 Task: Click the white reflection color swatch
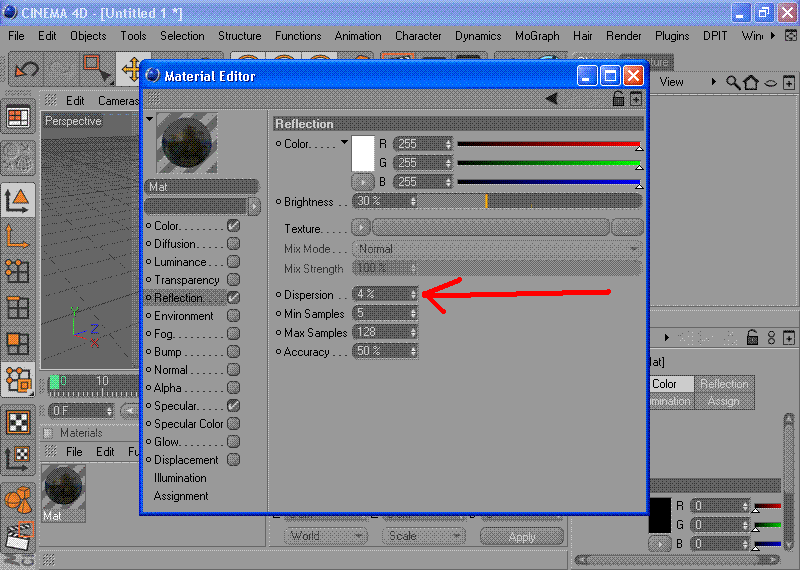(363, 153)
